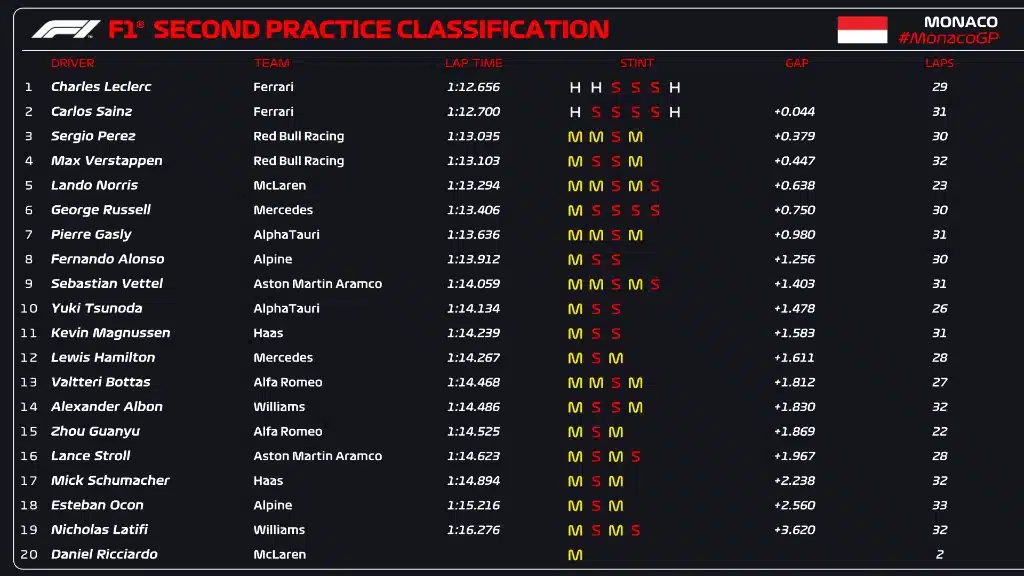Select Max Verstappen's name in the list

(x=106, y=161)
